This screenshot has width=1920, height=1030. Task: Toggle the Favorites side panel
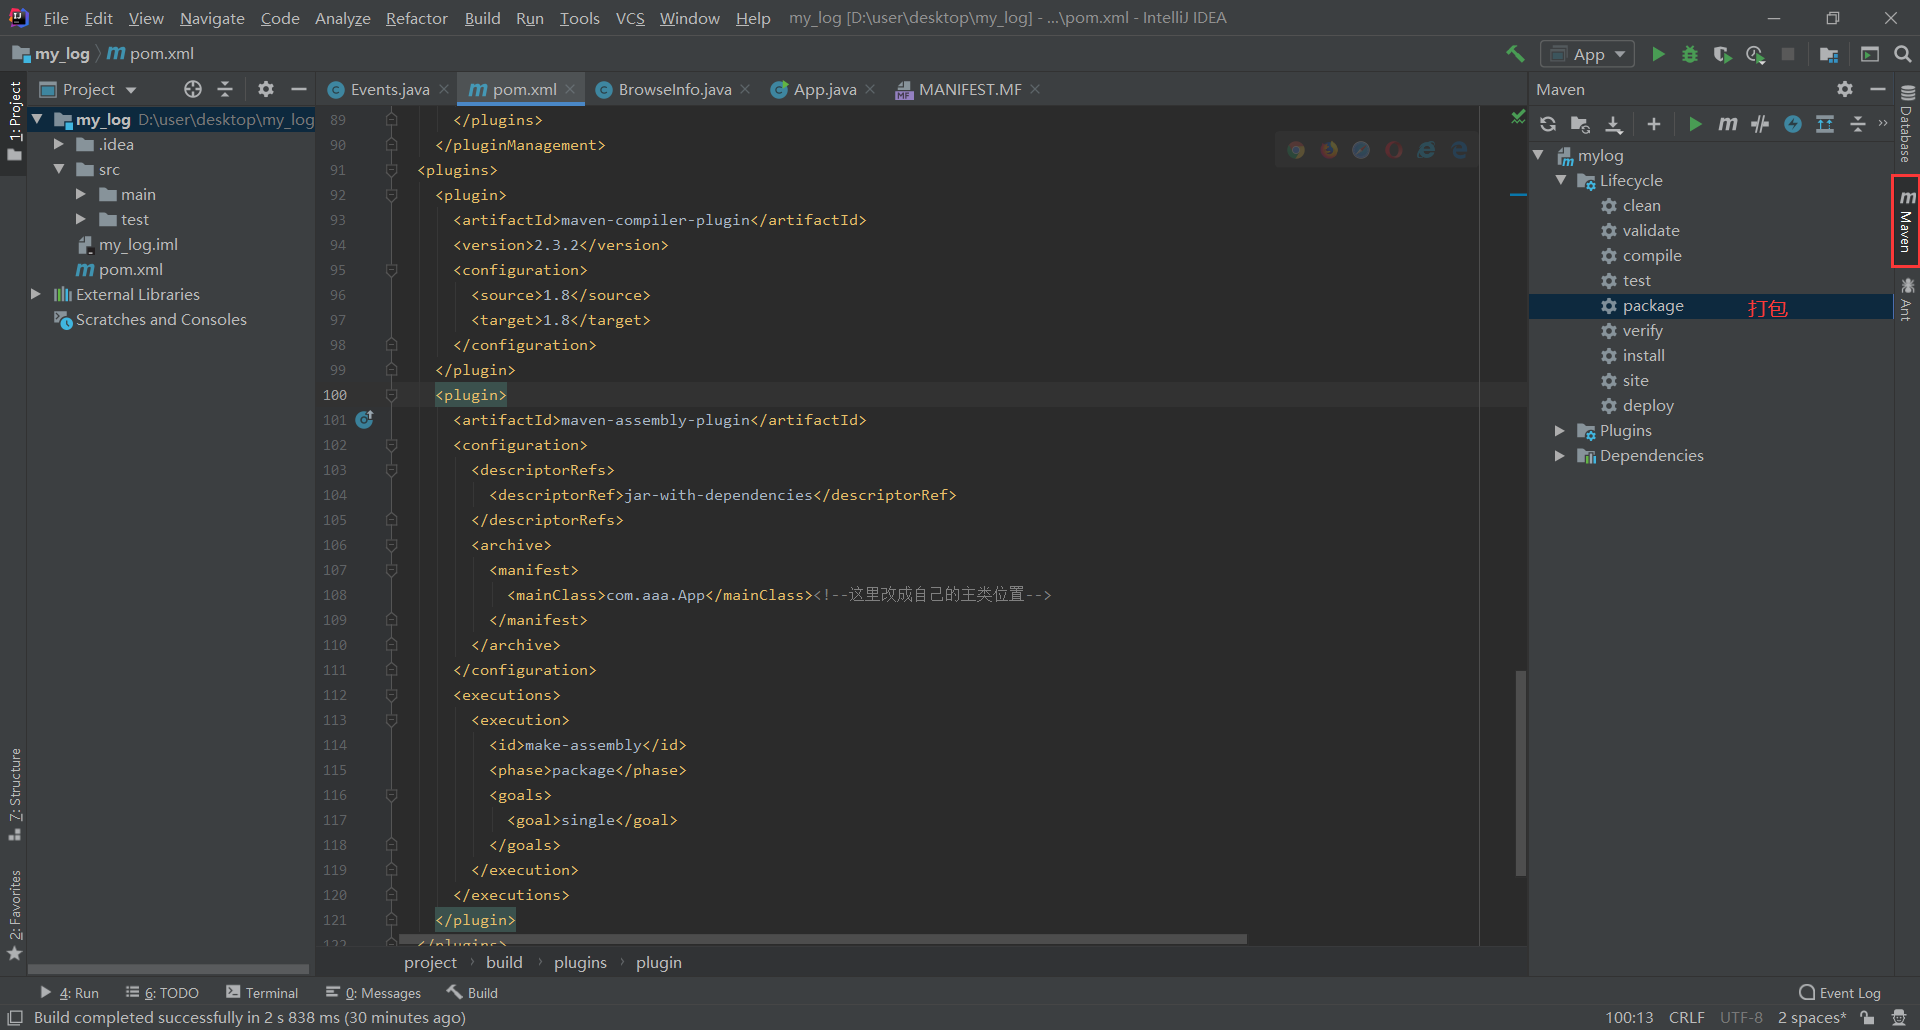pyautogui.click(x=14, y=915)
